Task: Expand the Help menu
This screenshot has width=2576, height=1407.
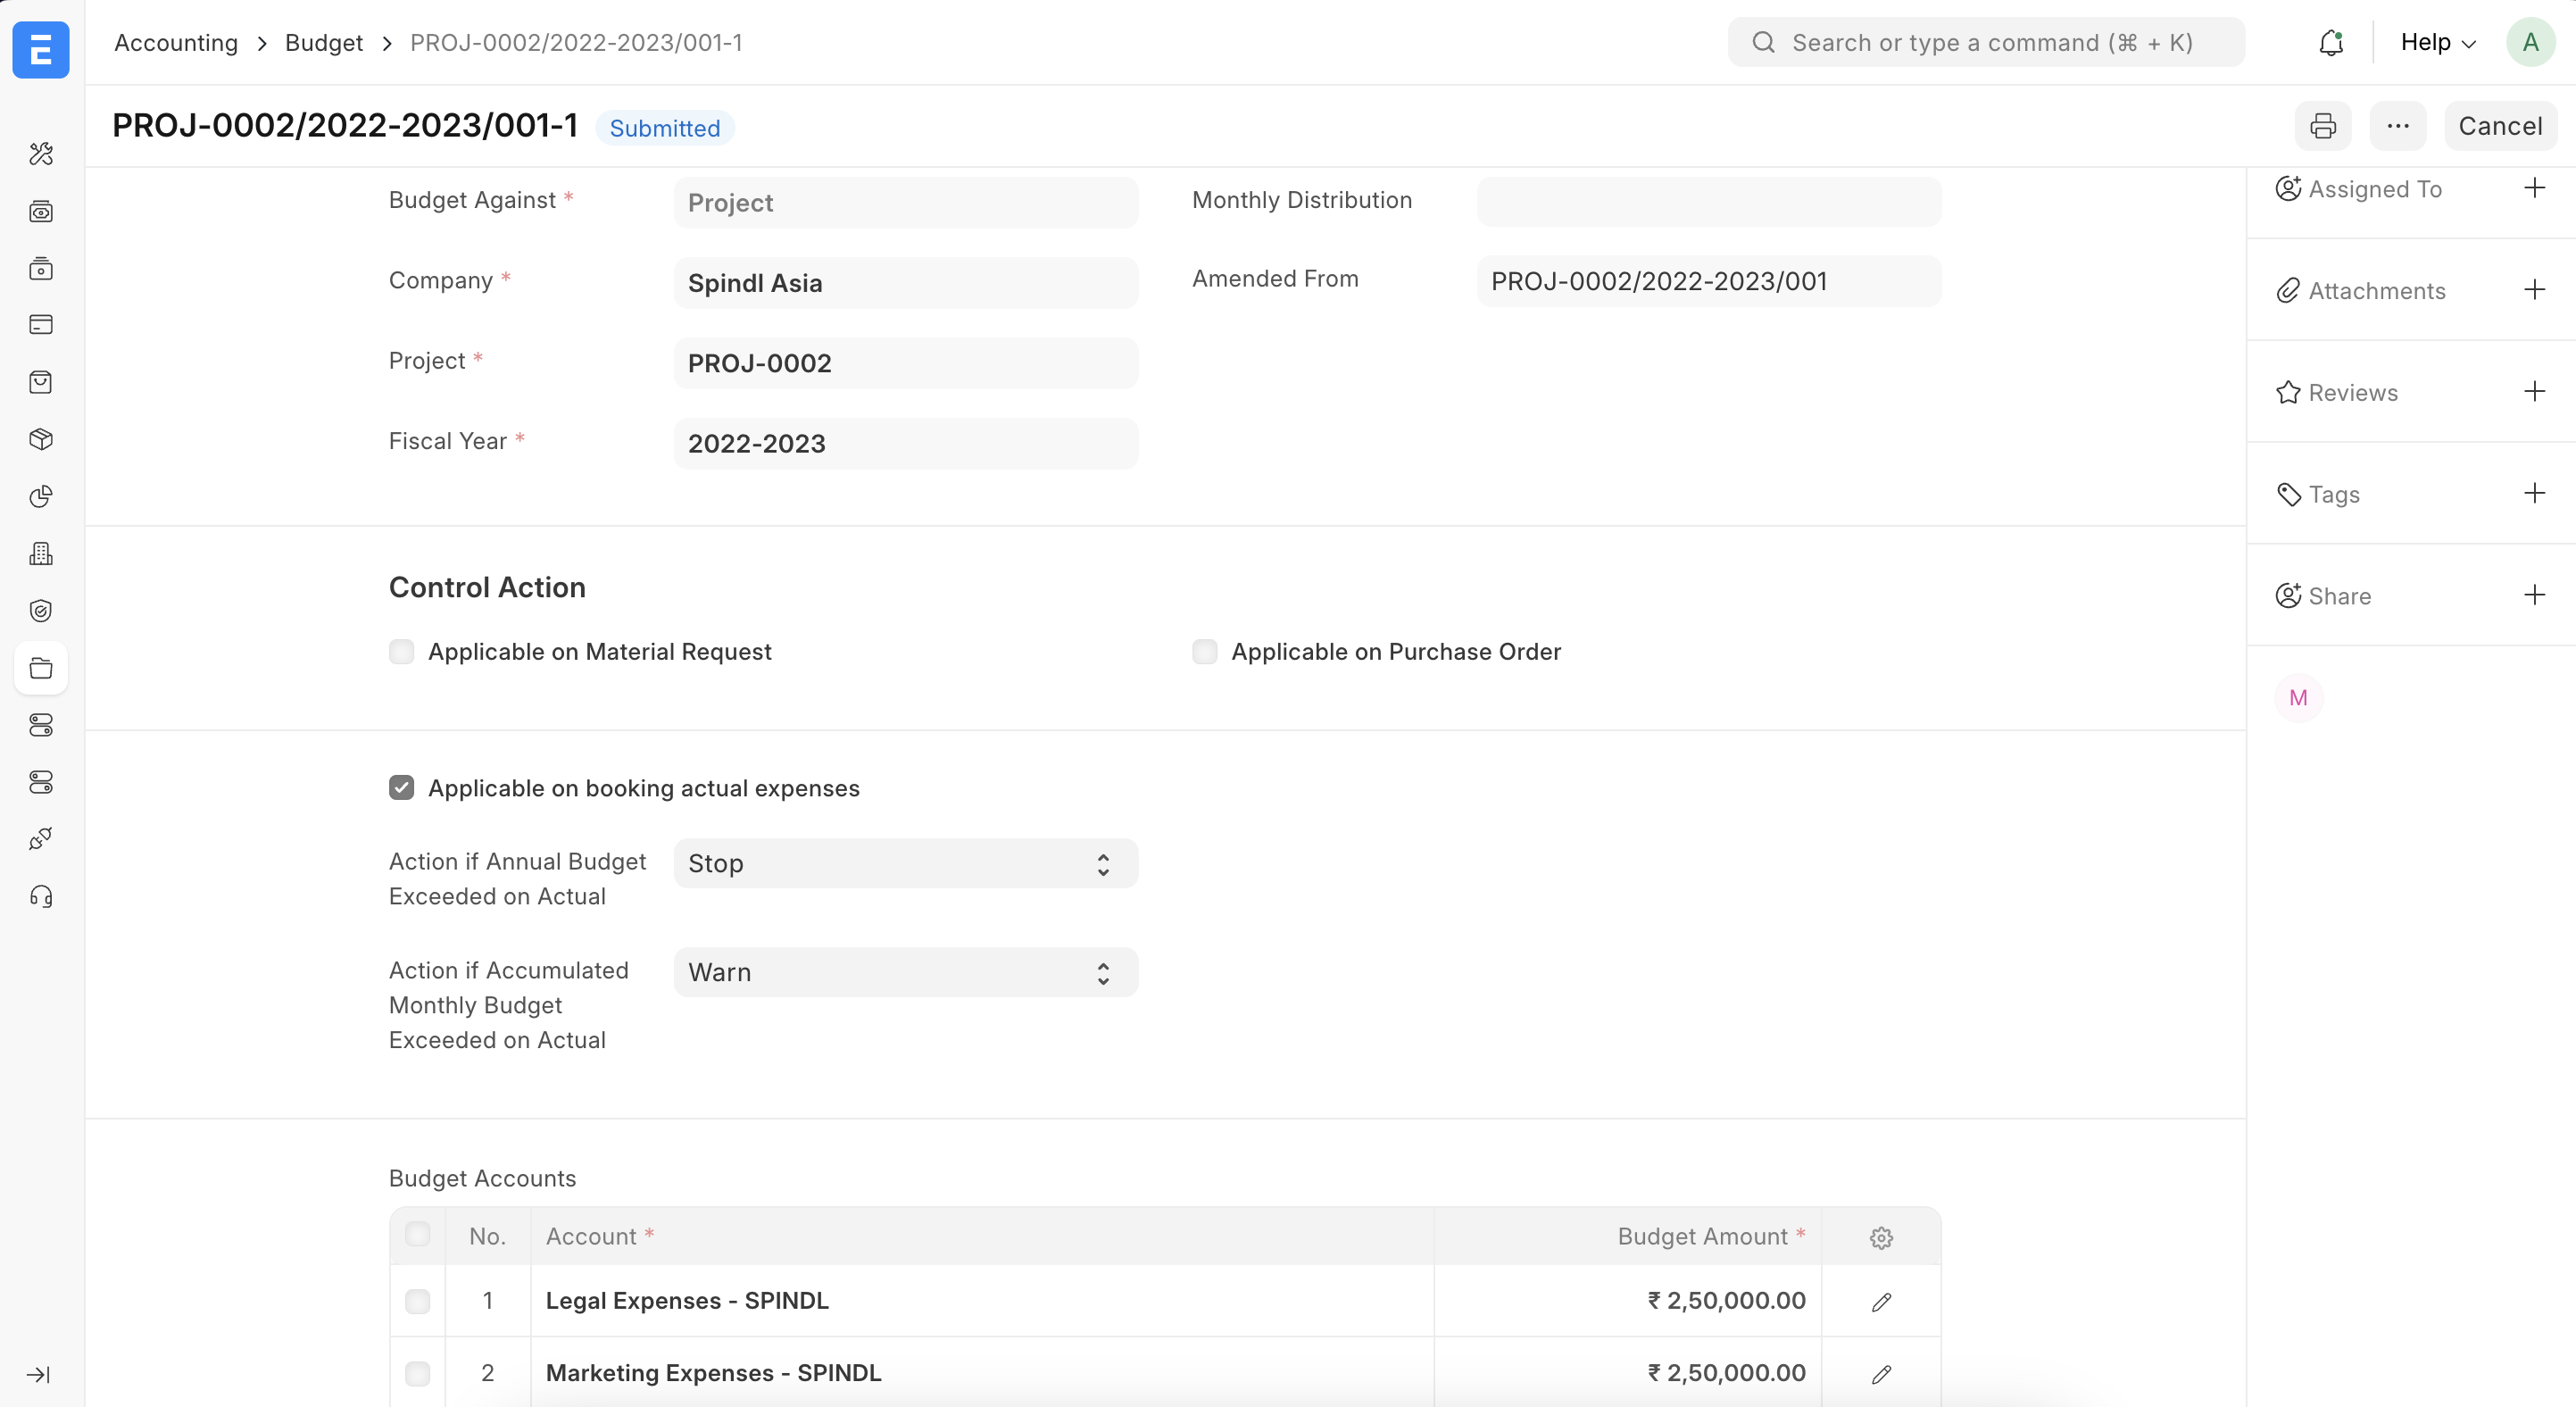Action: [2437, 42]
